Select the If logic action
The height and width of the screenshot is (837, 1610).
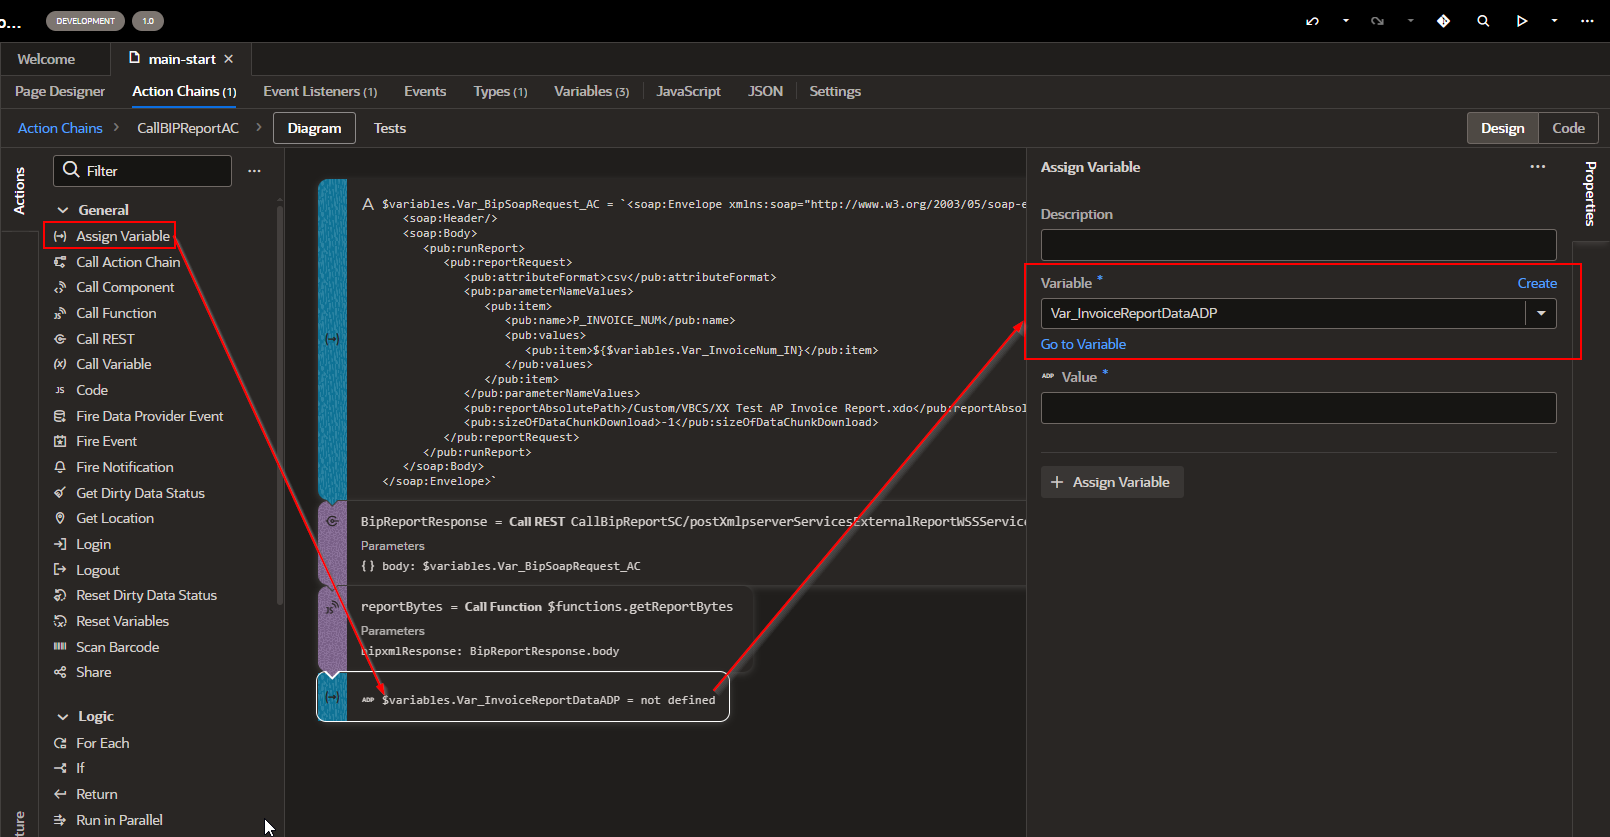tap(80, 768)
